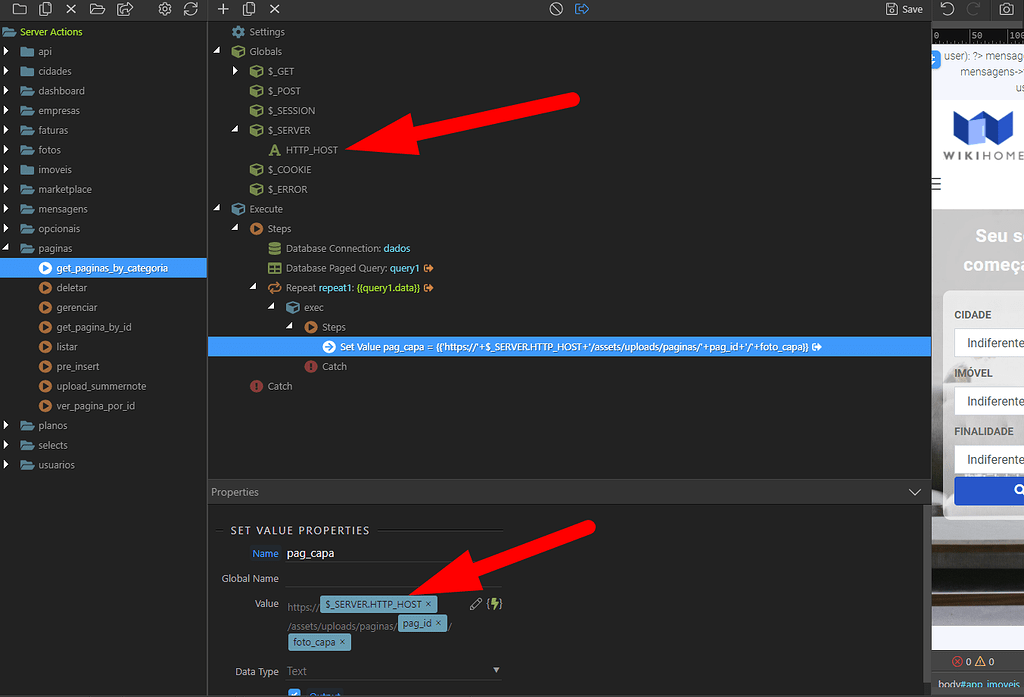Open query1 with its external link arrow icon

430,268
